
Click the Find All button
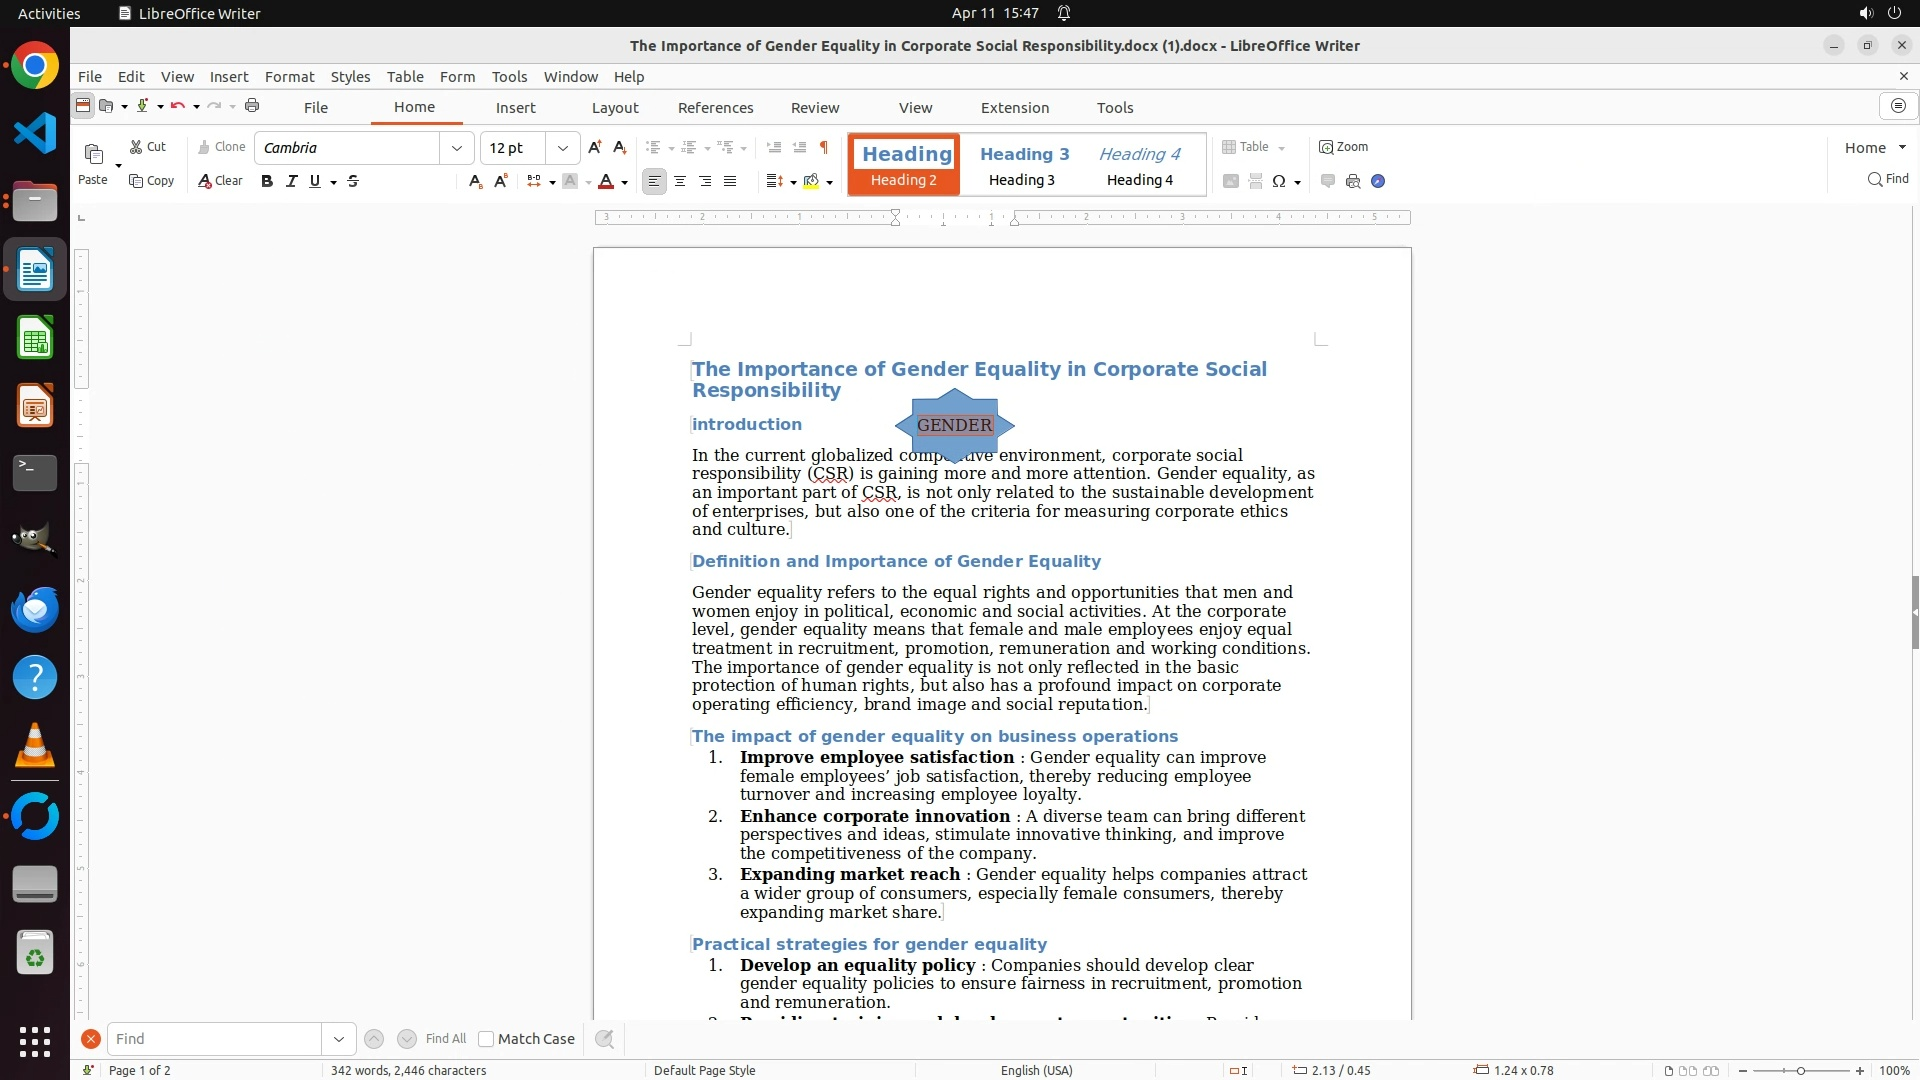(x=445, y=1039)
